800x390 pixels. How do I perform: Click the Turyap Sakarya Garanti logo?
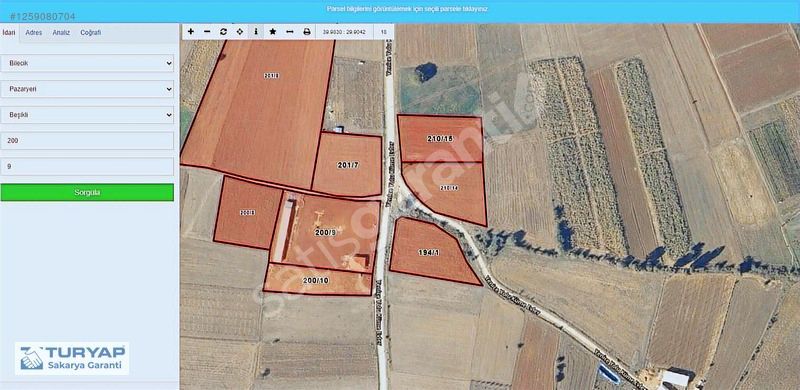point(72,359)
